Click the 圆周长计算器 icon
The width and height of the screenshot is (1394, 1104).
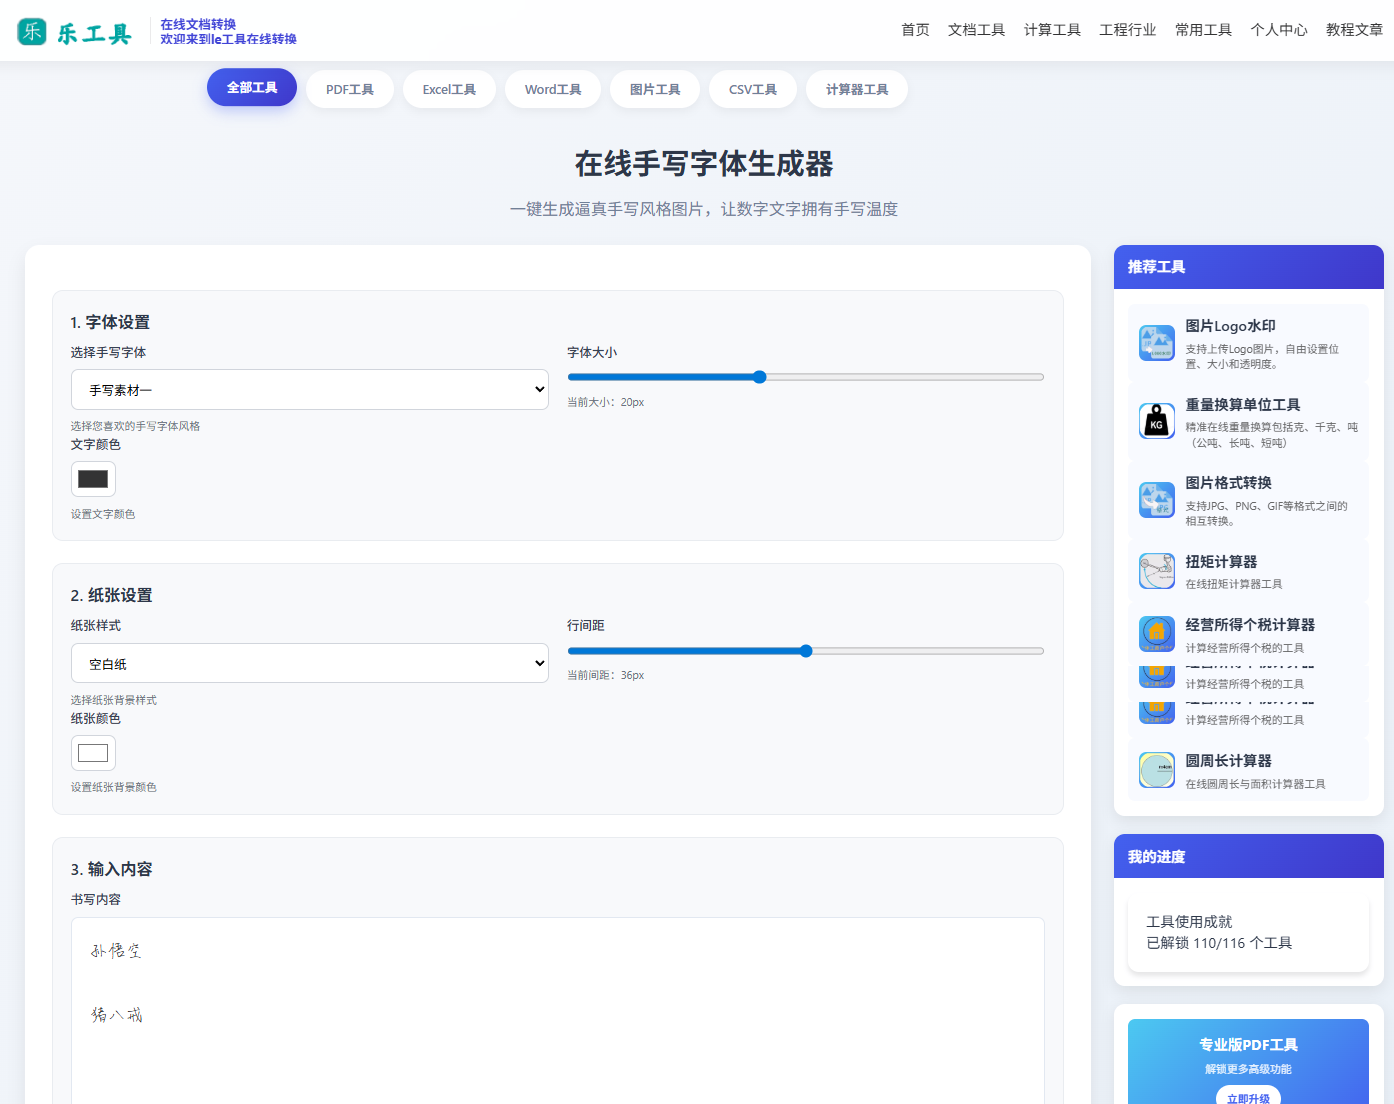pyautogui.click(x=1157, y=770)
